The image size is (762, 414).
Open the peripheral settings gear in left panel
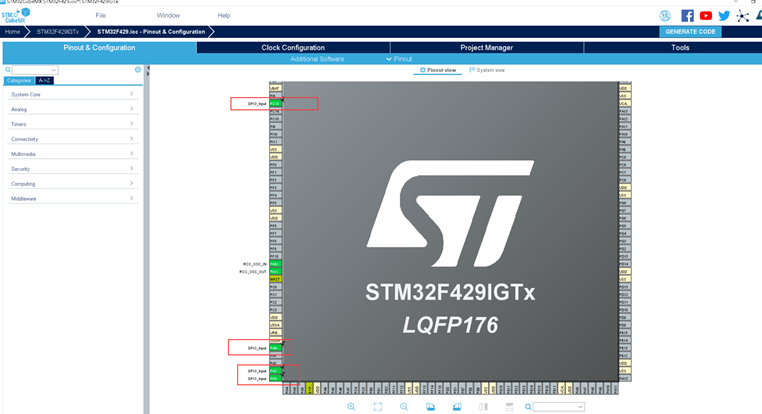click(138, 69)
